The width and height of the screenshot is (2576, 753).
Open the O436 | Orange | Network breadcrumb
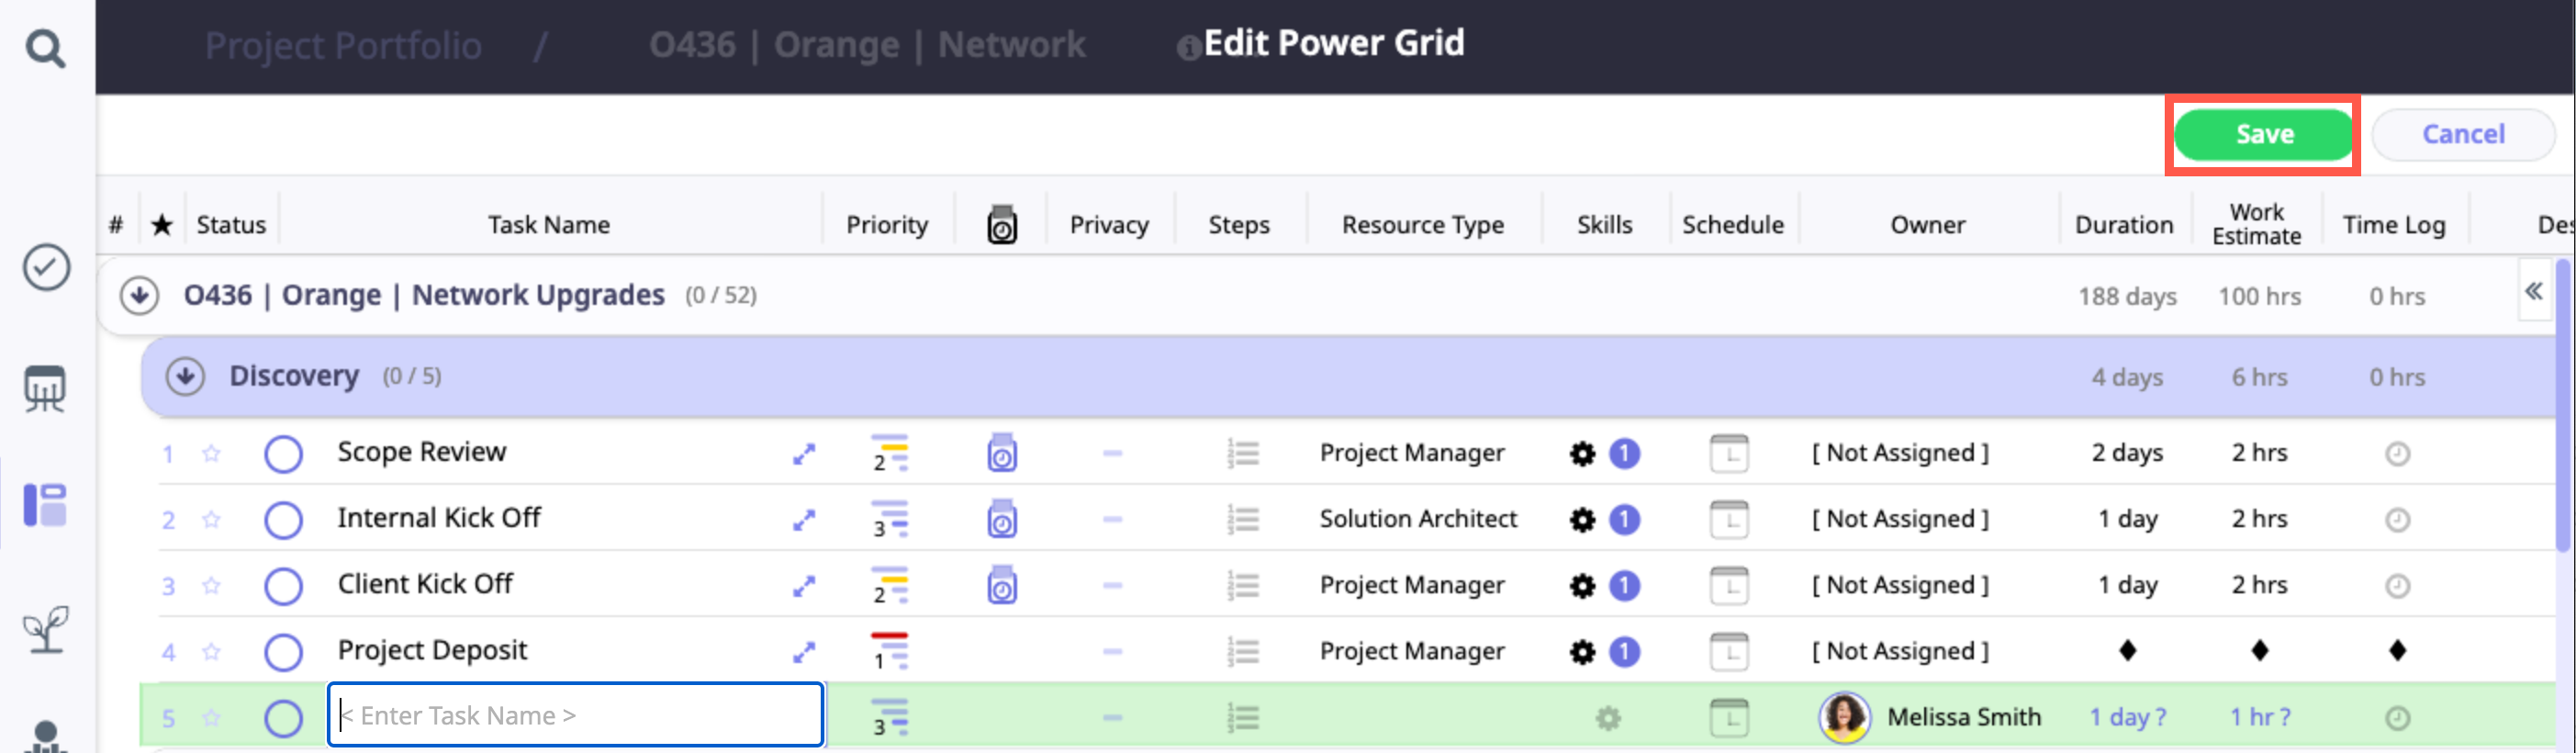coord(867,46)
